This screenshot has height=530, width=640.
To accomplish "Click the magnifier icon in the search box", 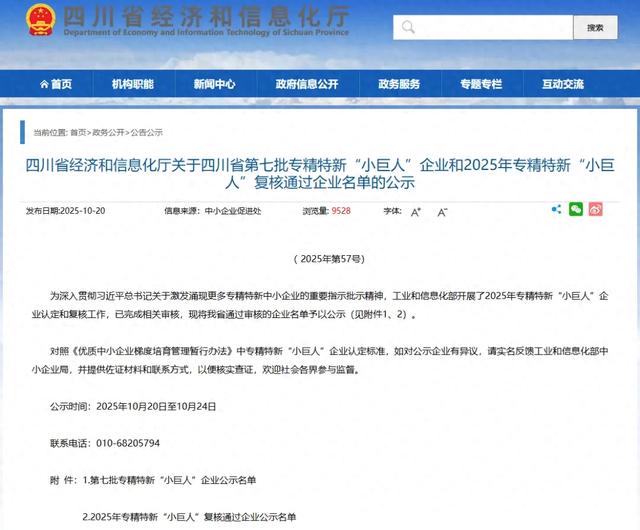I will tap(409, 27).
